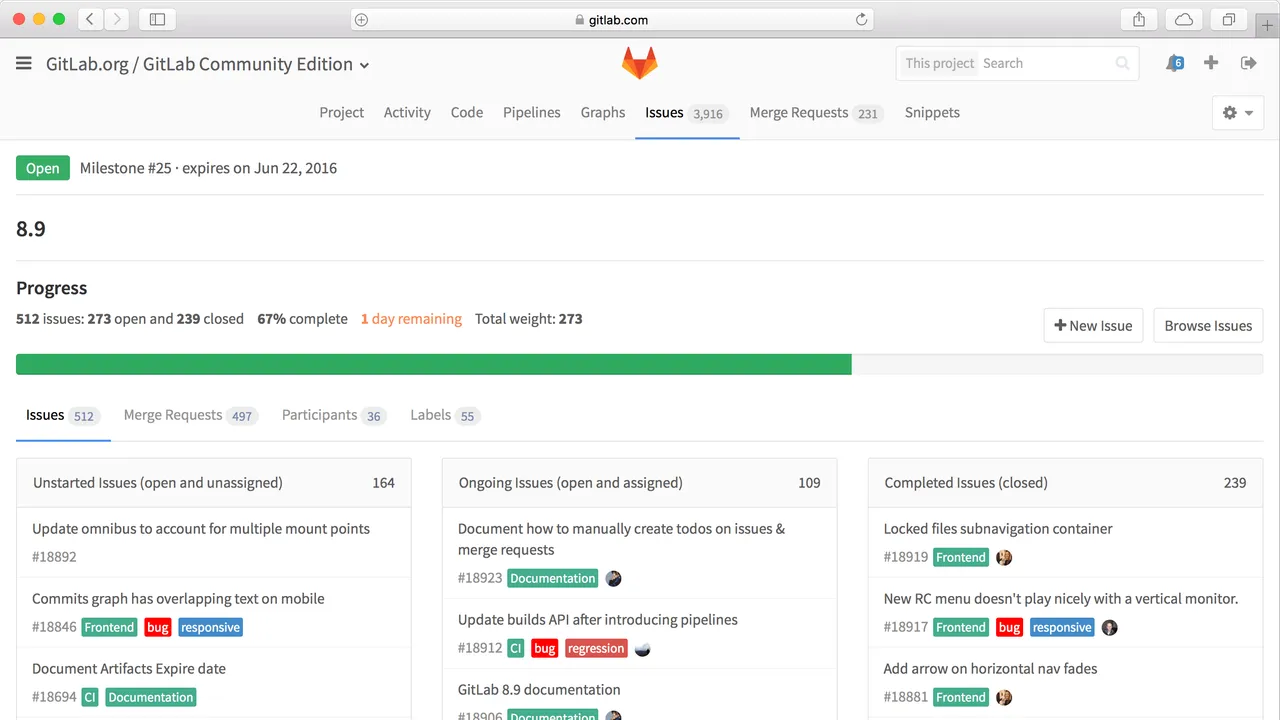Go forward with Safari forward arrow

pyautogui.click(x=117, y=19)
